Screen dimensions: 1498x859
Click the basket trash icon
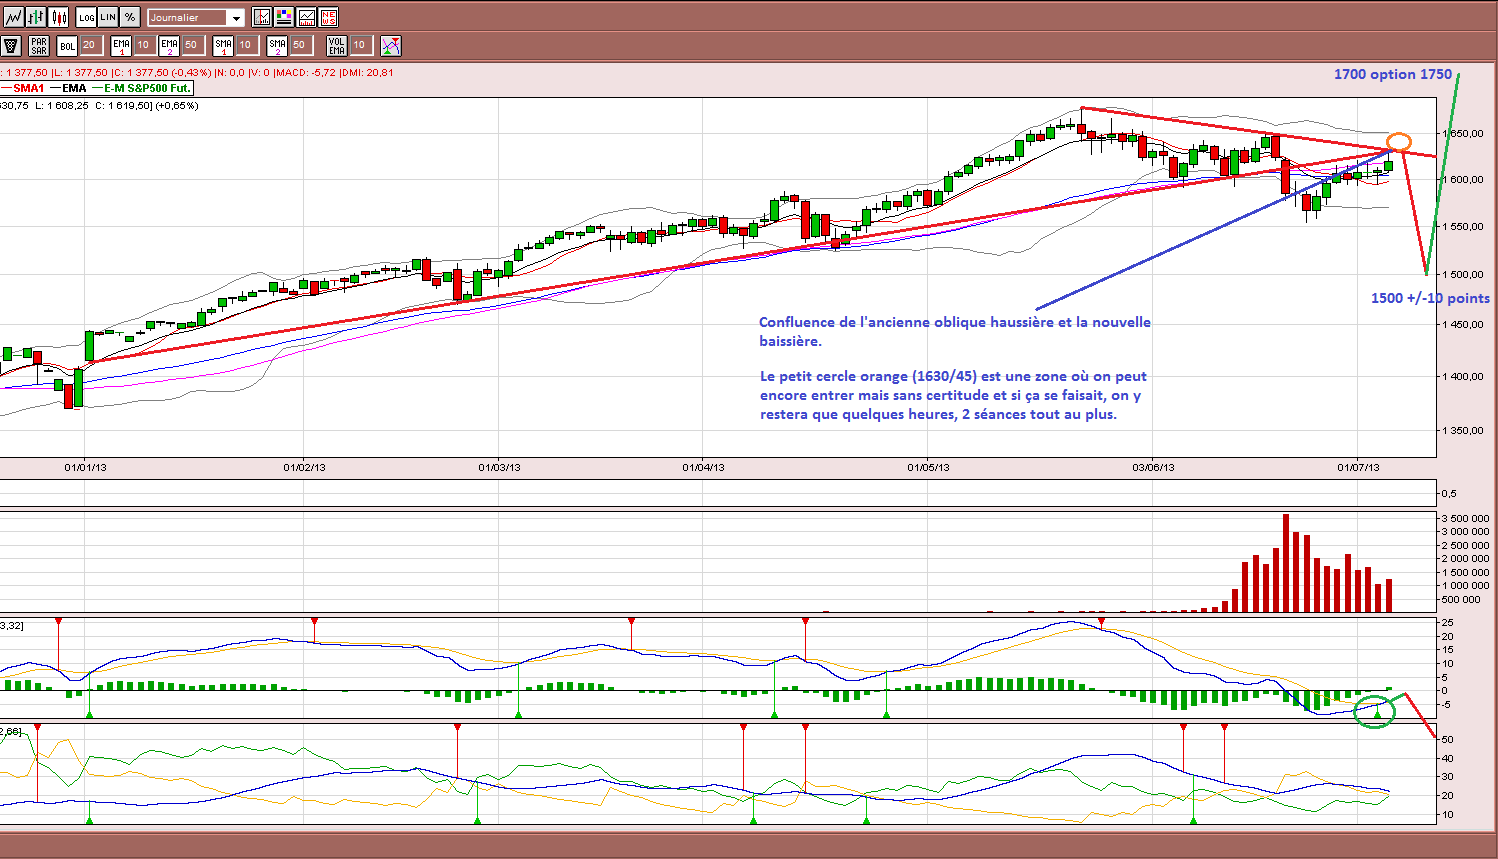click(x=11, y=45)
